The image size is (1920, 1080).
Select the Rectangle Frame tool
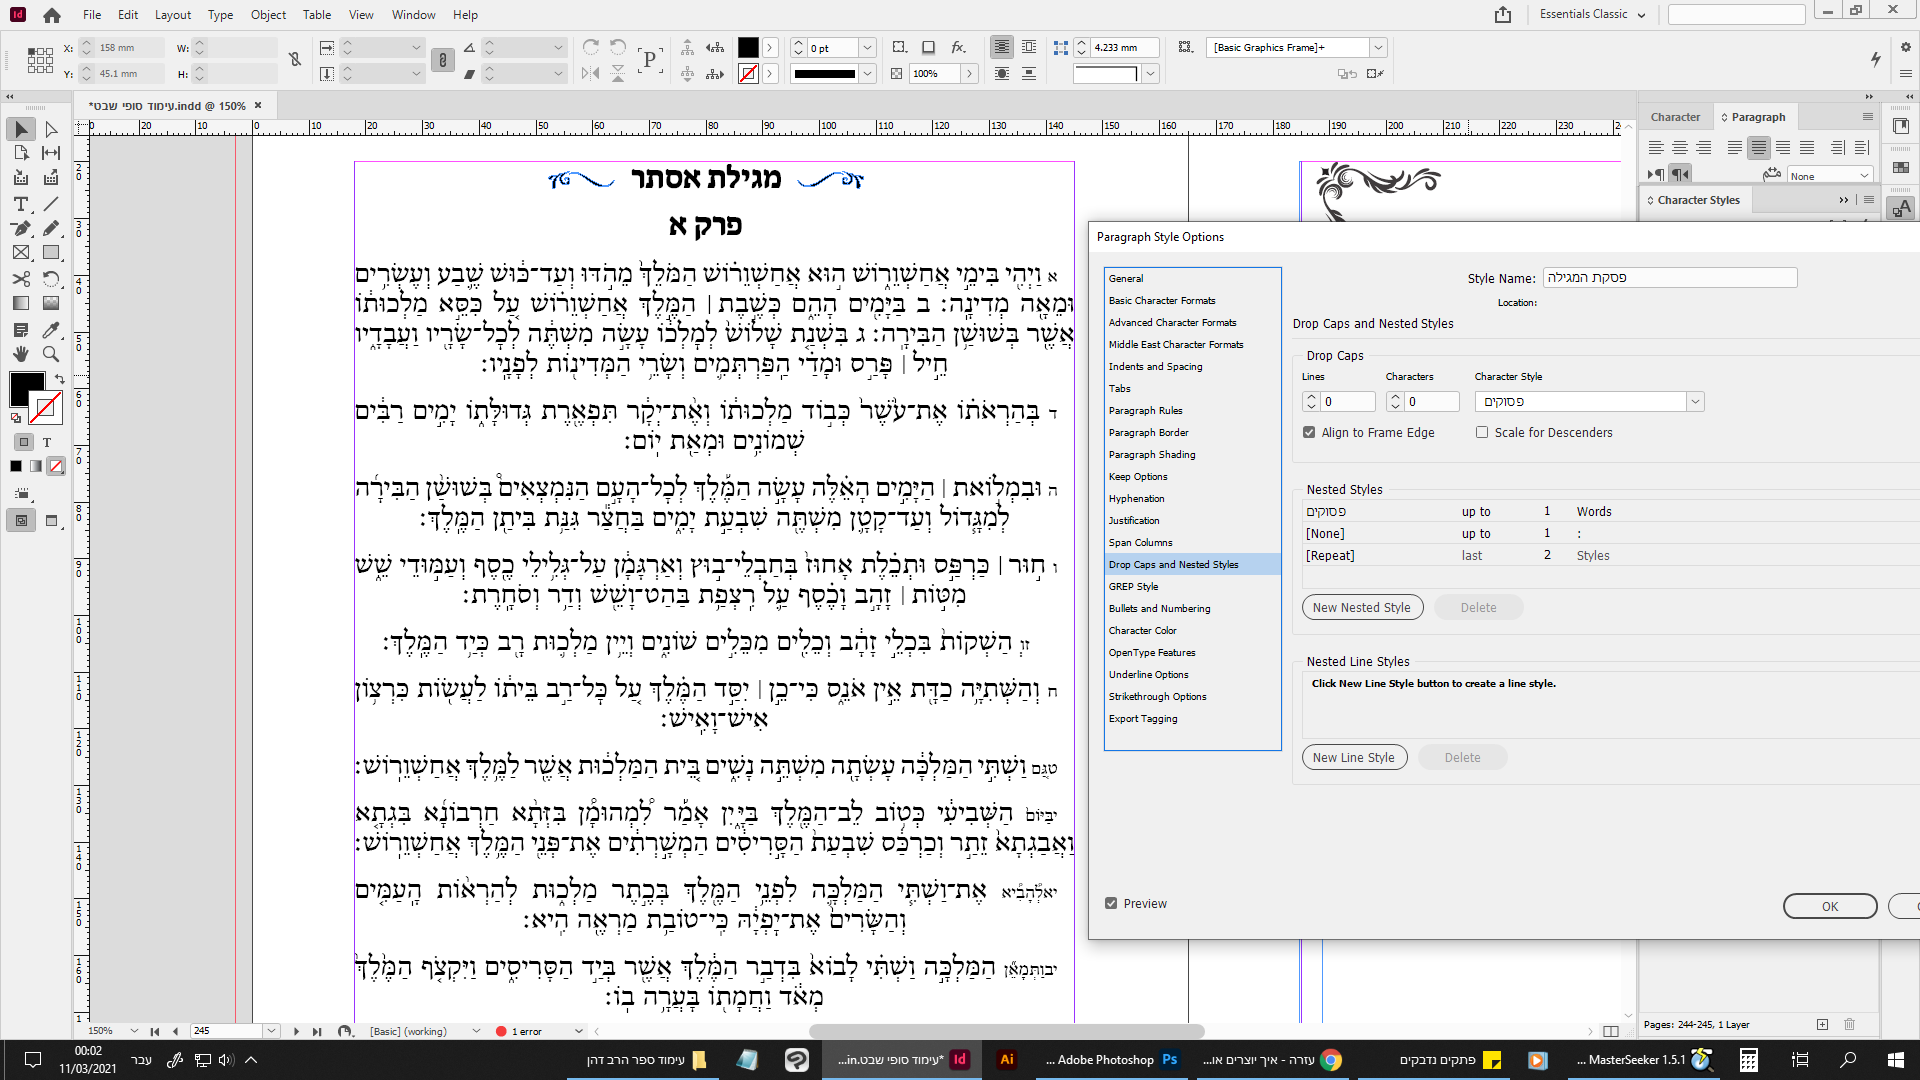coord(20,253)
